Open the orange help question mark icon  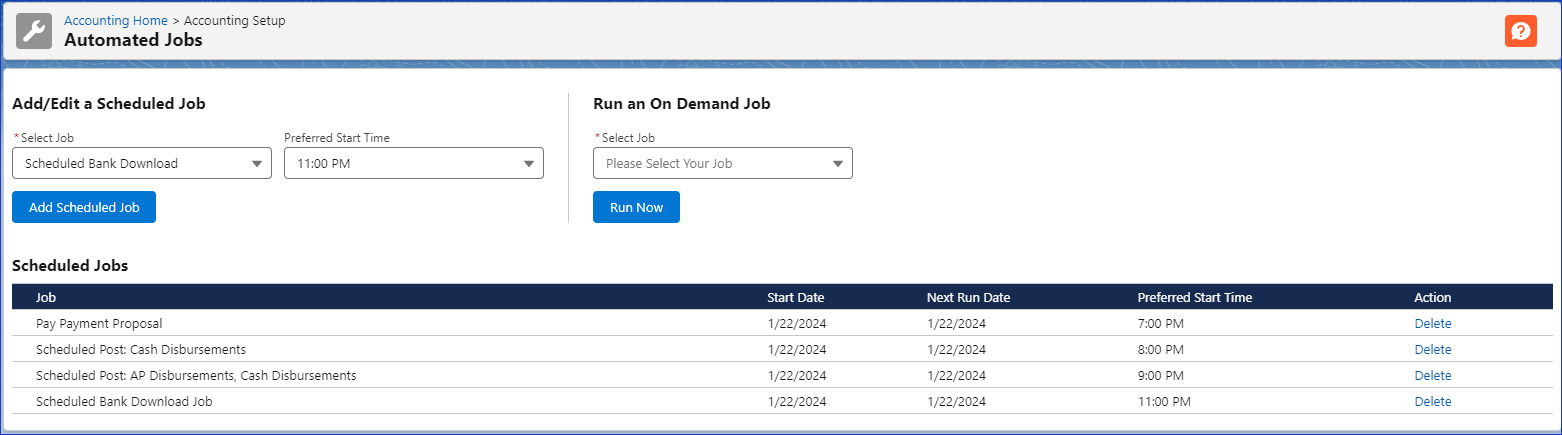pyautogui.click(x=1520, y=31)
